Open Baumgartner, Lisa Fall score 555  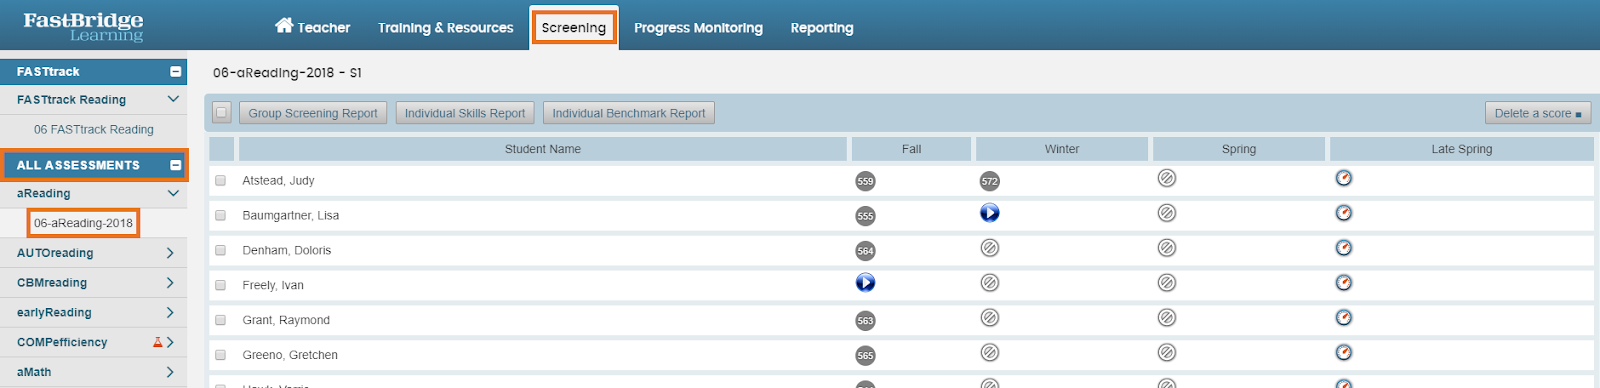865,216
